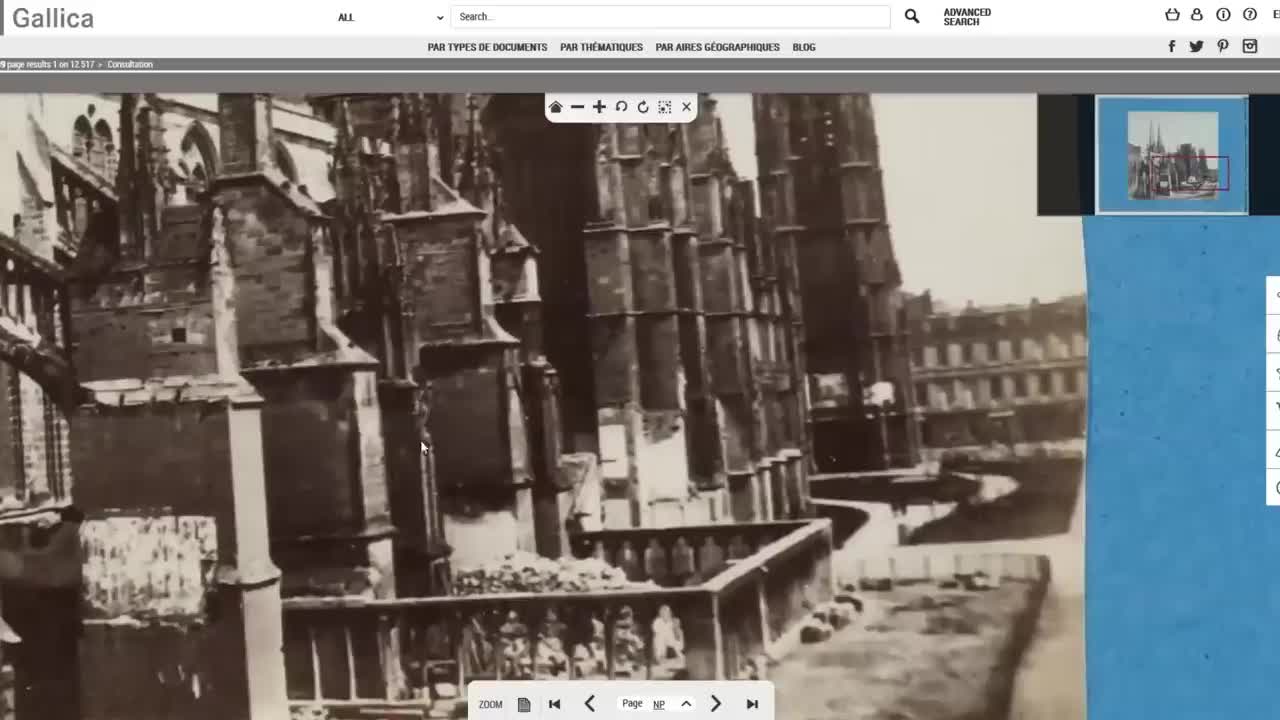Viewport: 1280px width, 720px height.
Task: Open Par aires géographiques menu
Action: pyautogui.click(x=717, y=47)
